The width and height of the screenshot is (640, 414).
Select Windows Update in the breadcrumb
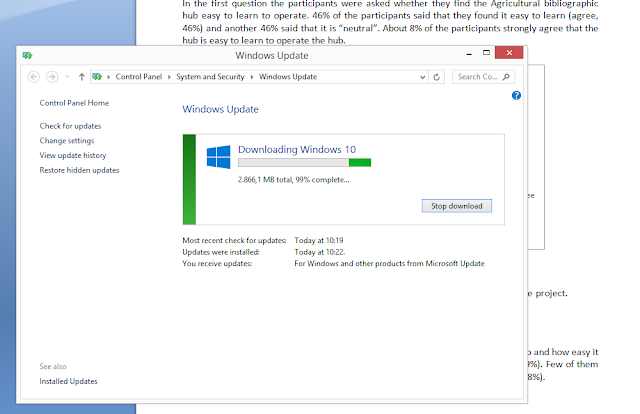point(288,77)
